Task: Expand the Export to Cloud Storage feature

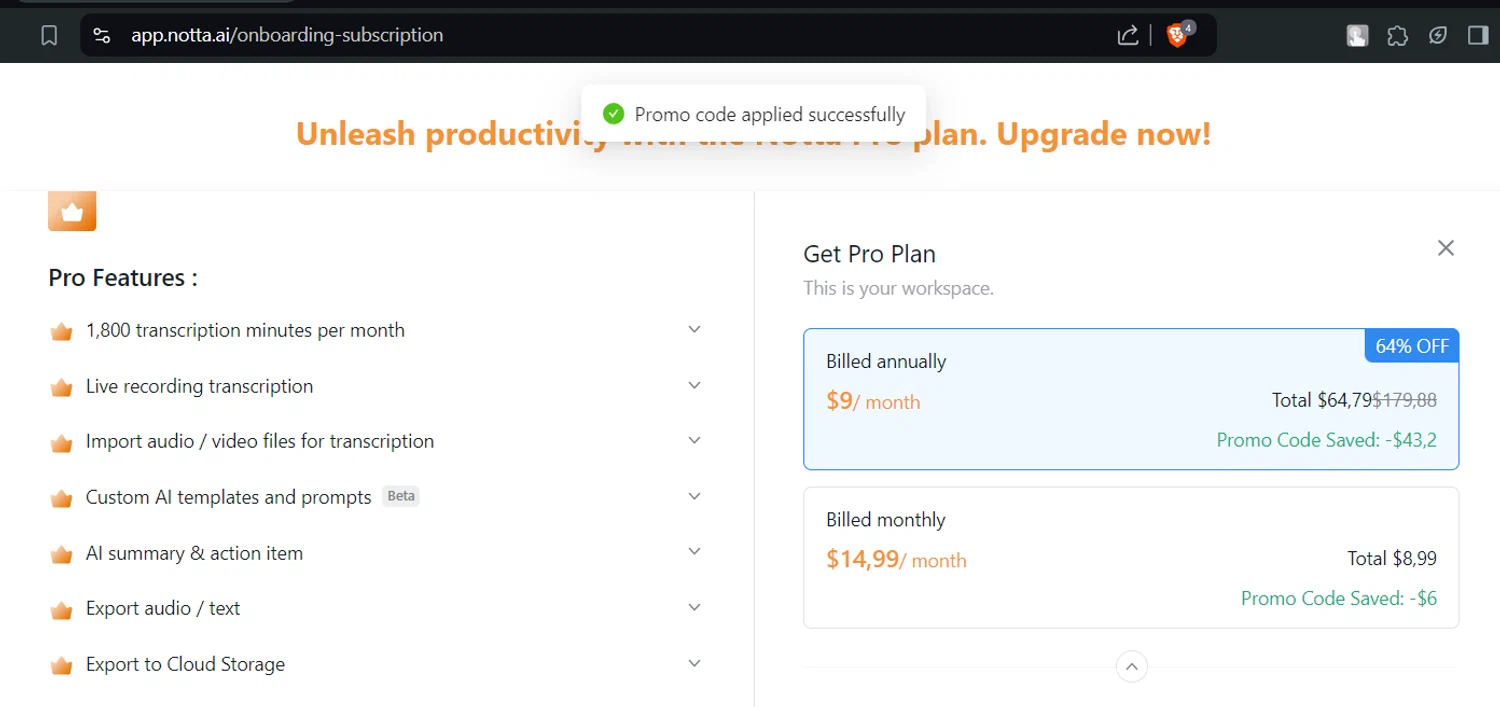Action: coord(694,664)
